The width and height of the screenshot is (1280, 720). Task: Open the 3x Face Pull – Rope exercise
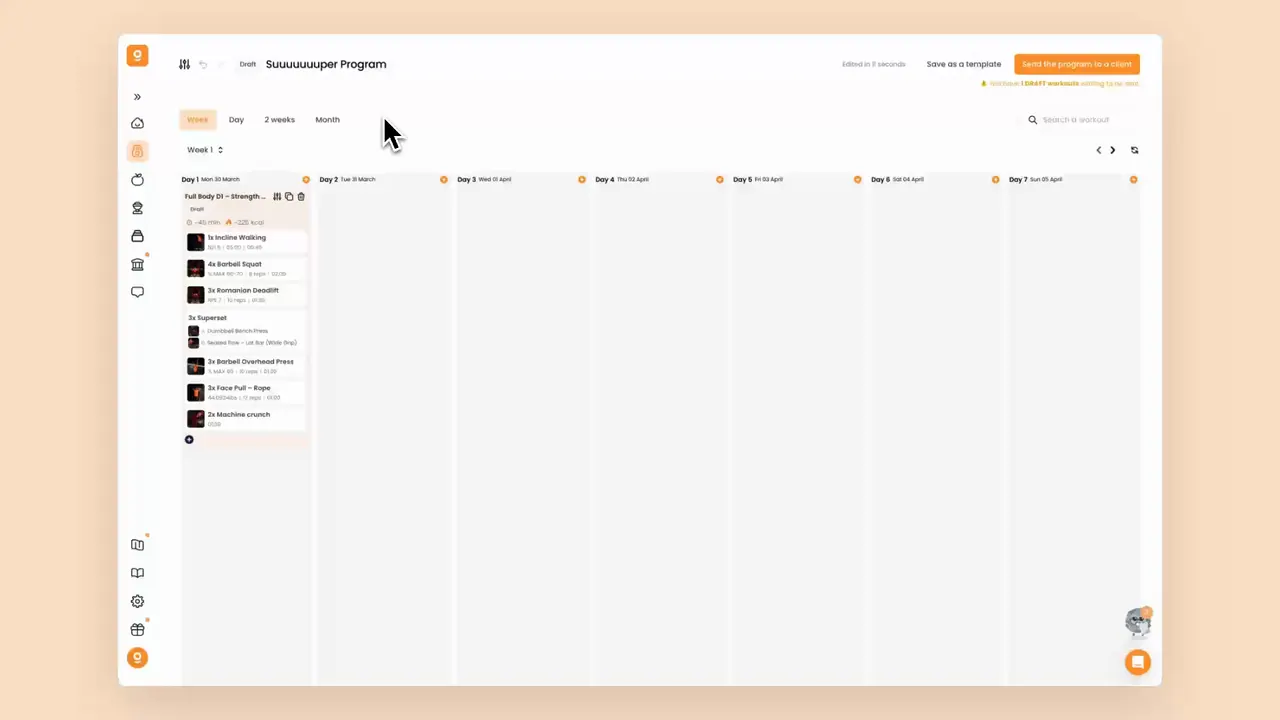[246, 392]
